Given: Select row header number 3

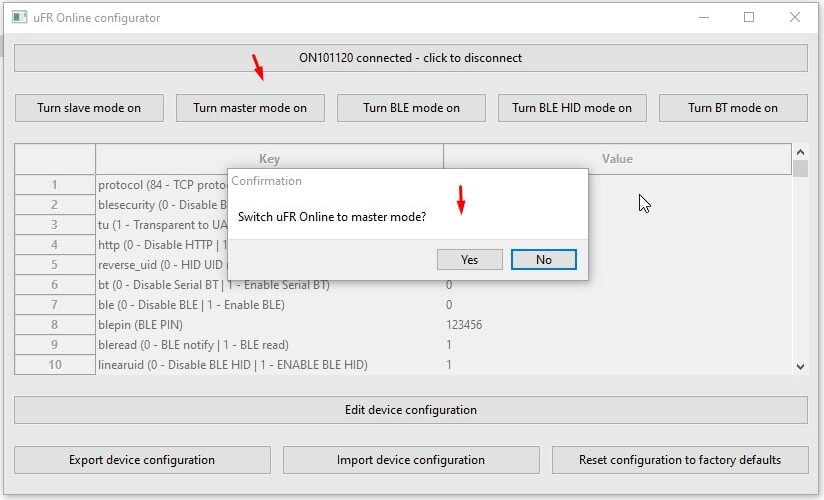Looking at the screenshot, I should [x=55, y=225].
